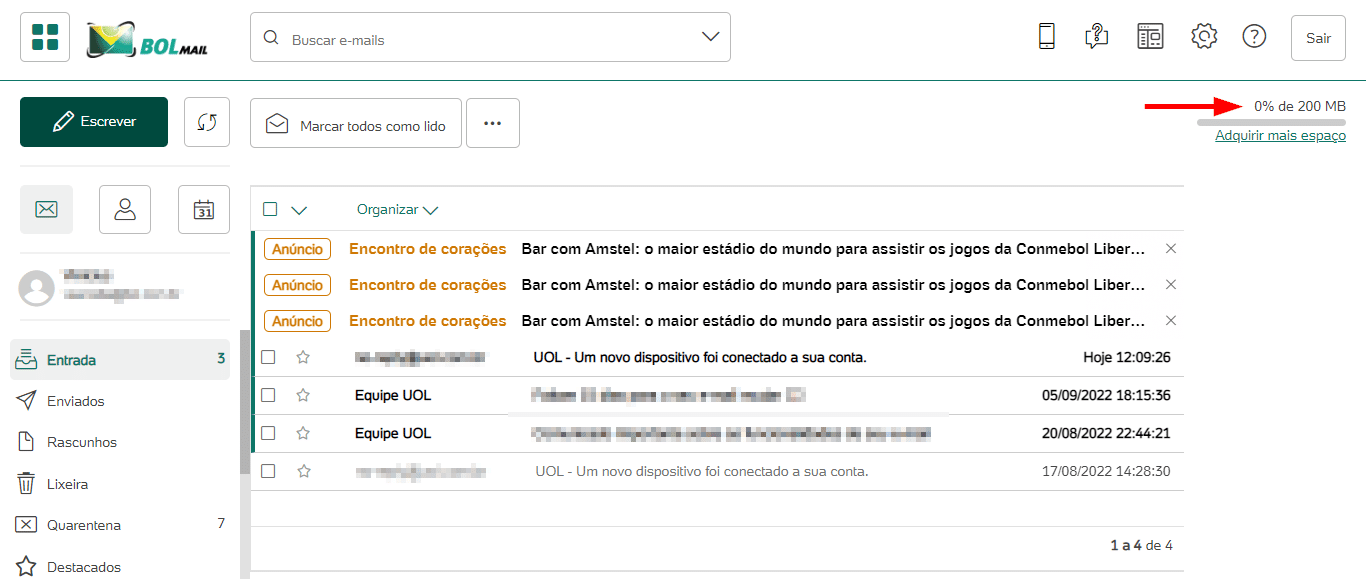Star the 20/08/2022 Equipe UOL email

(x=303, y=433)
